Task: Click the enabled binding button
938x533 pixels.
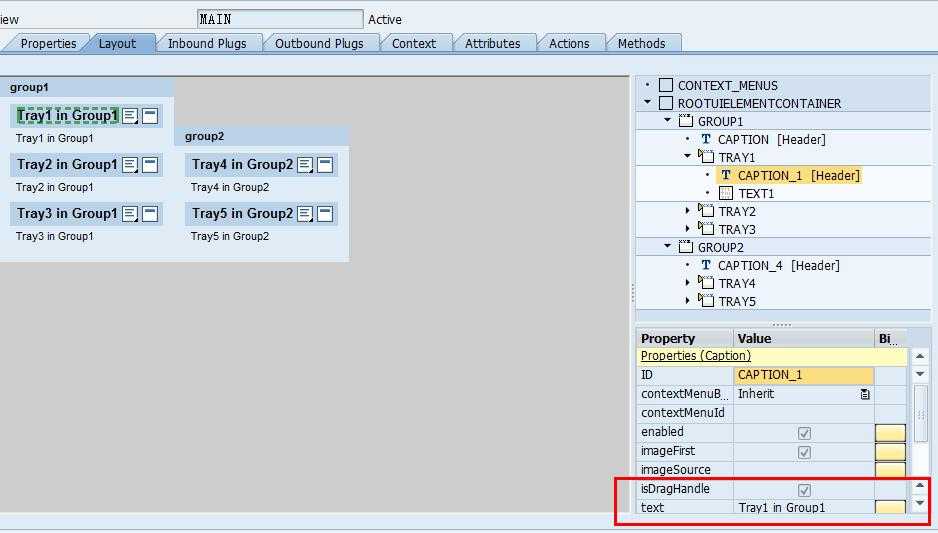Action: [x=890, y=433]
